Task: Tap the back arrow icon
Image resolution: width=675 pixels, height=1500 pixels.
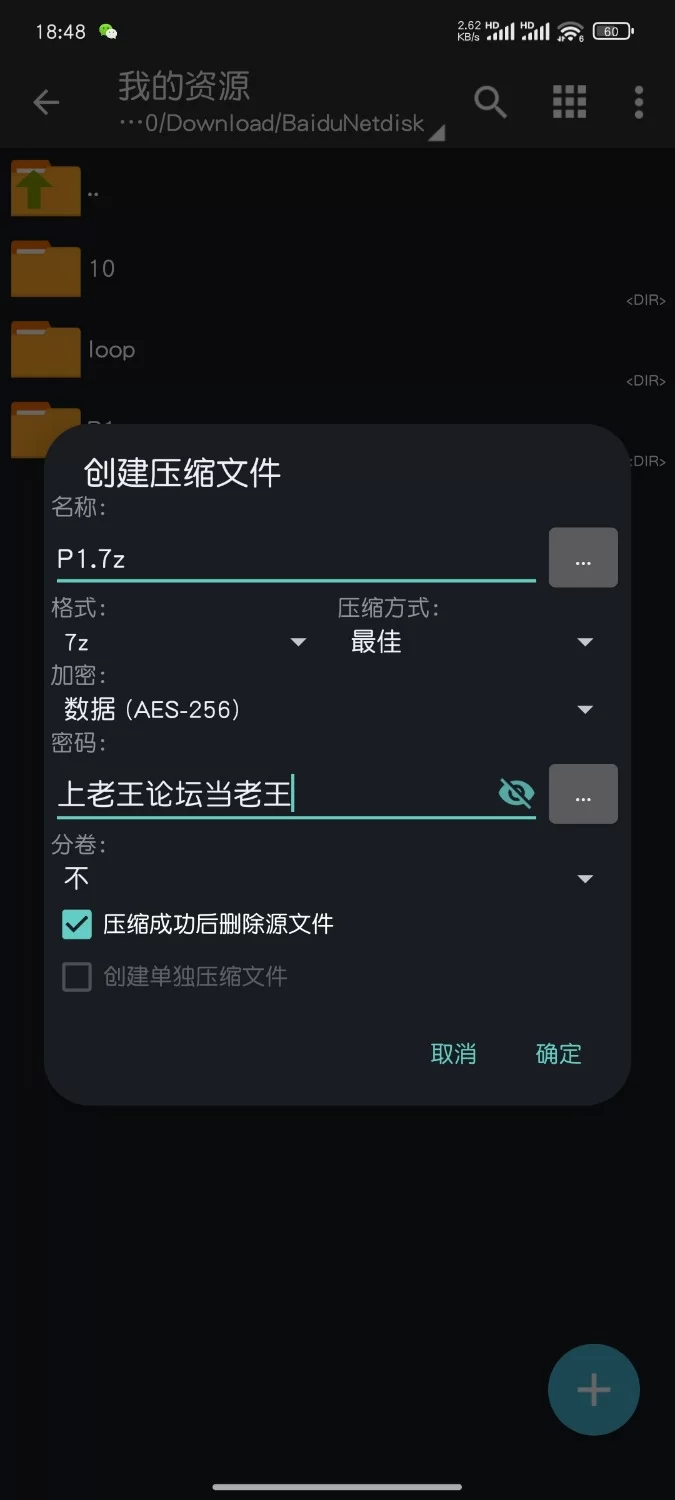Action: click(46, 102)
